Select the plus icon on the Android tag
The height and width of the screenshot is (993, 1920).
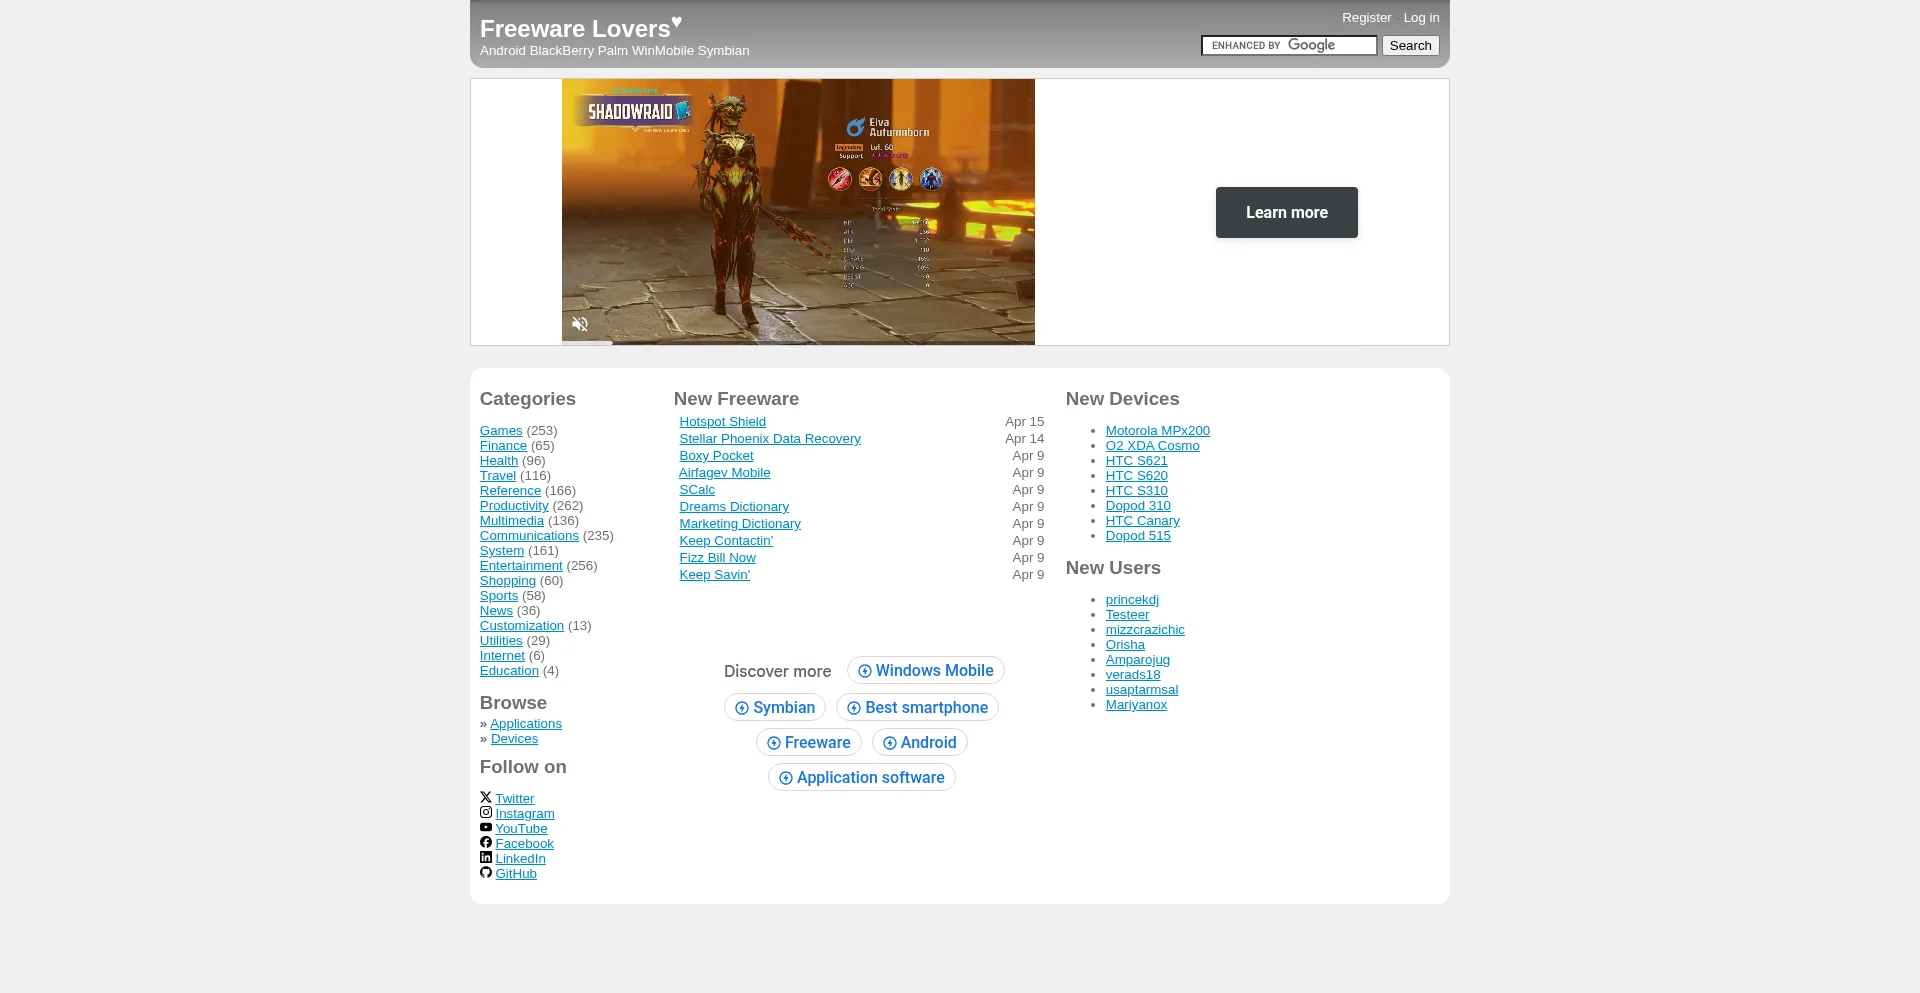890,743
